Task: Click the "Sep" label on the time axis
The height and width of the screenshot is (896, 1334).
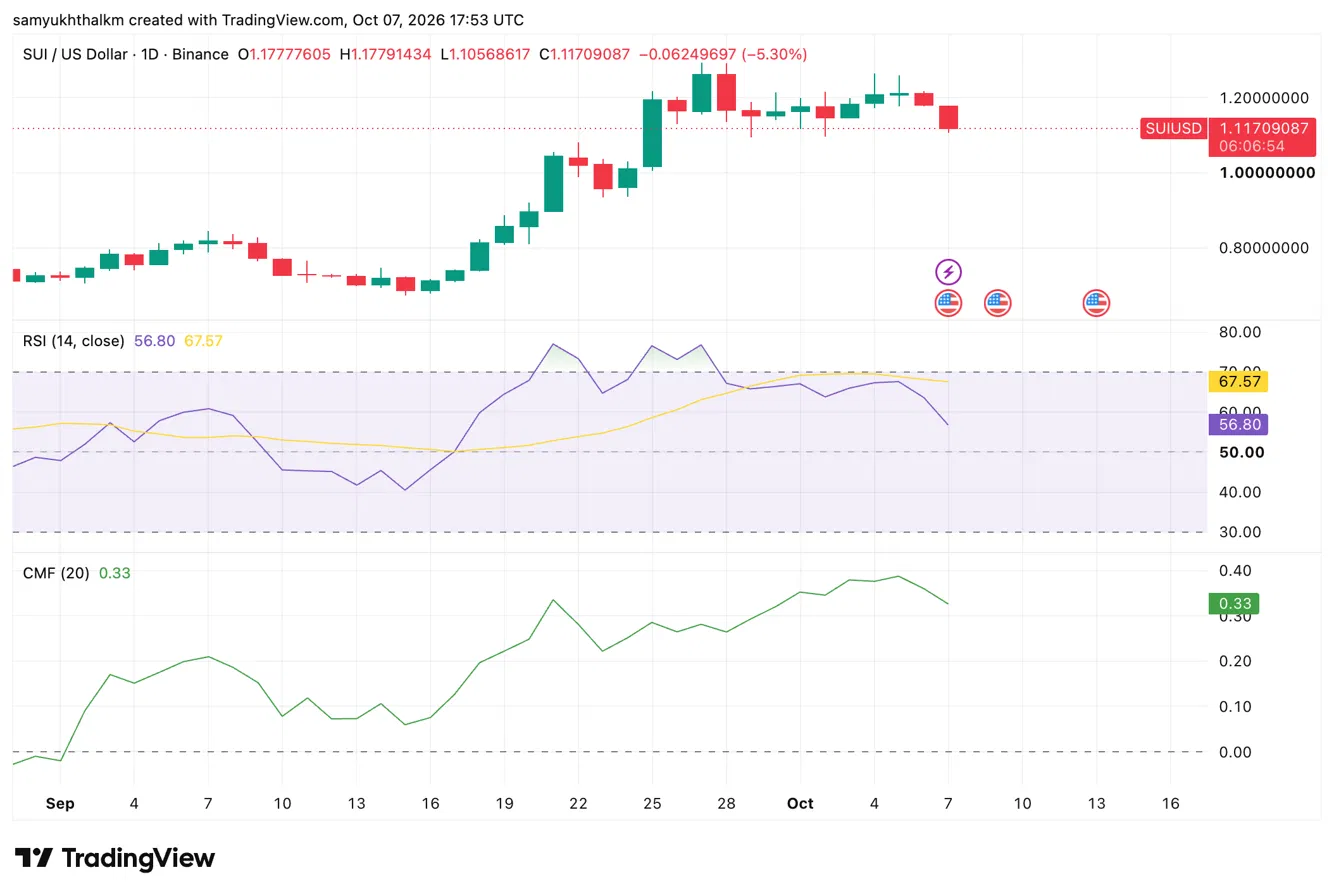Action: (x=60, y=803)
